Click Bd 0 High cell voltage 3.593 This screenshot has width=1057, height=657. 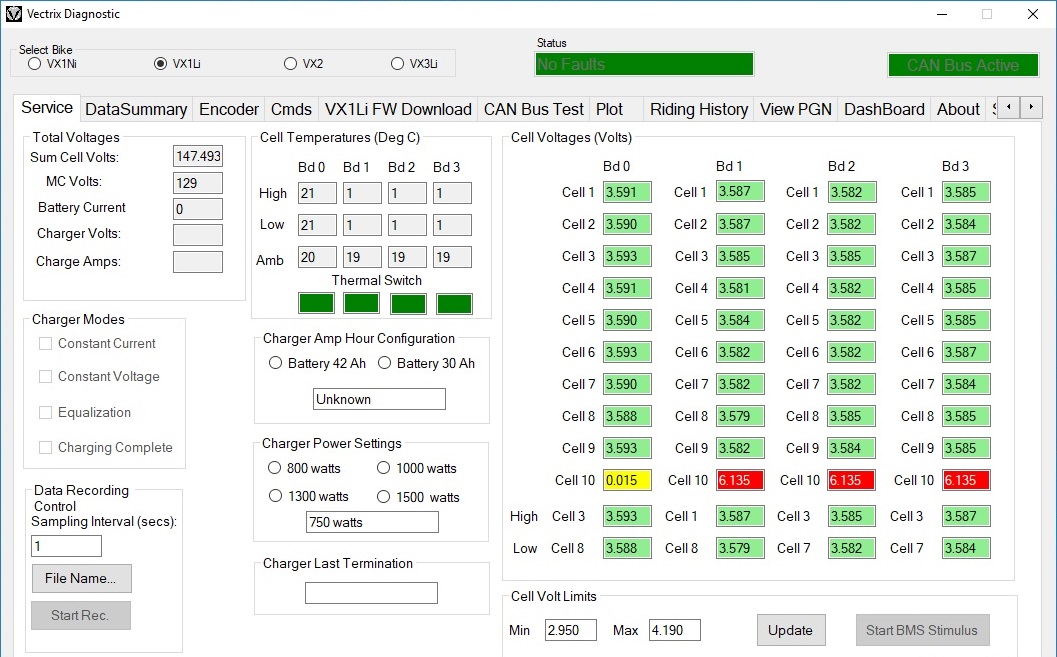[627, 516]
